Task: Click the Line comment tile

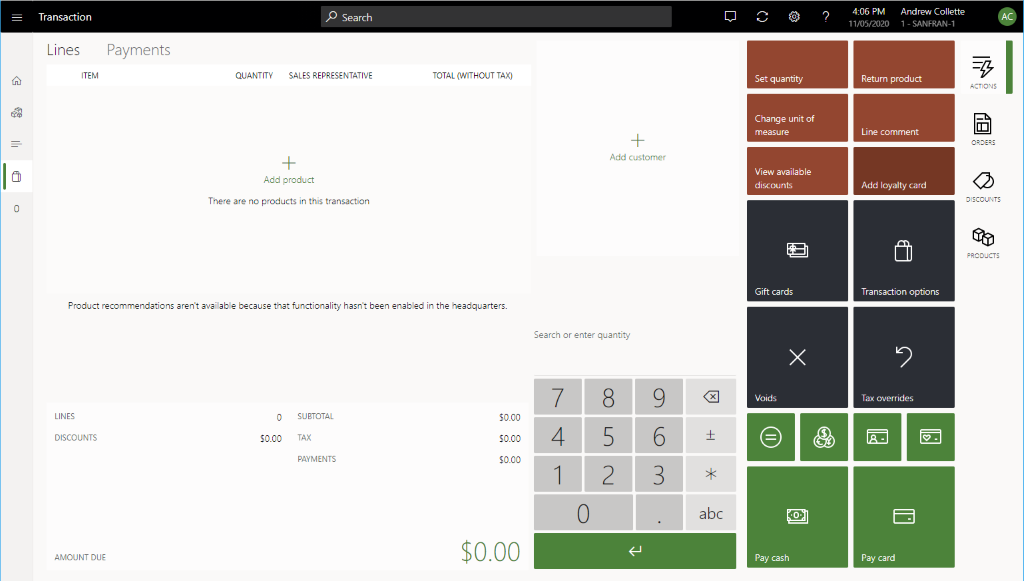Action: coord(904,118)
